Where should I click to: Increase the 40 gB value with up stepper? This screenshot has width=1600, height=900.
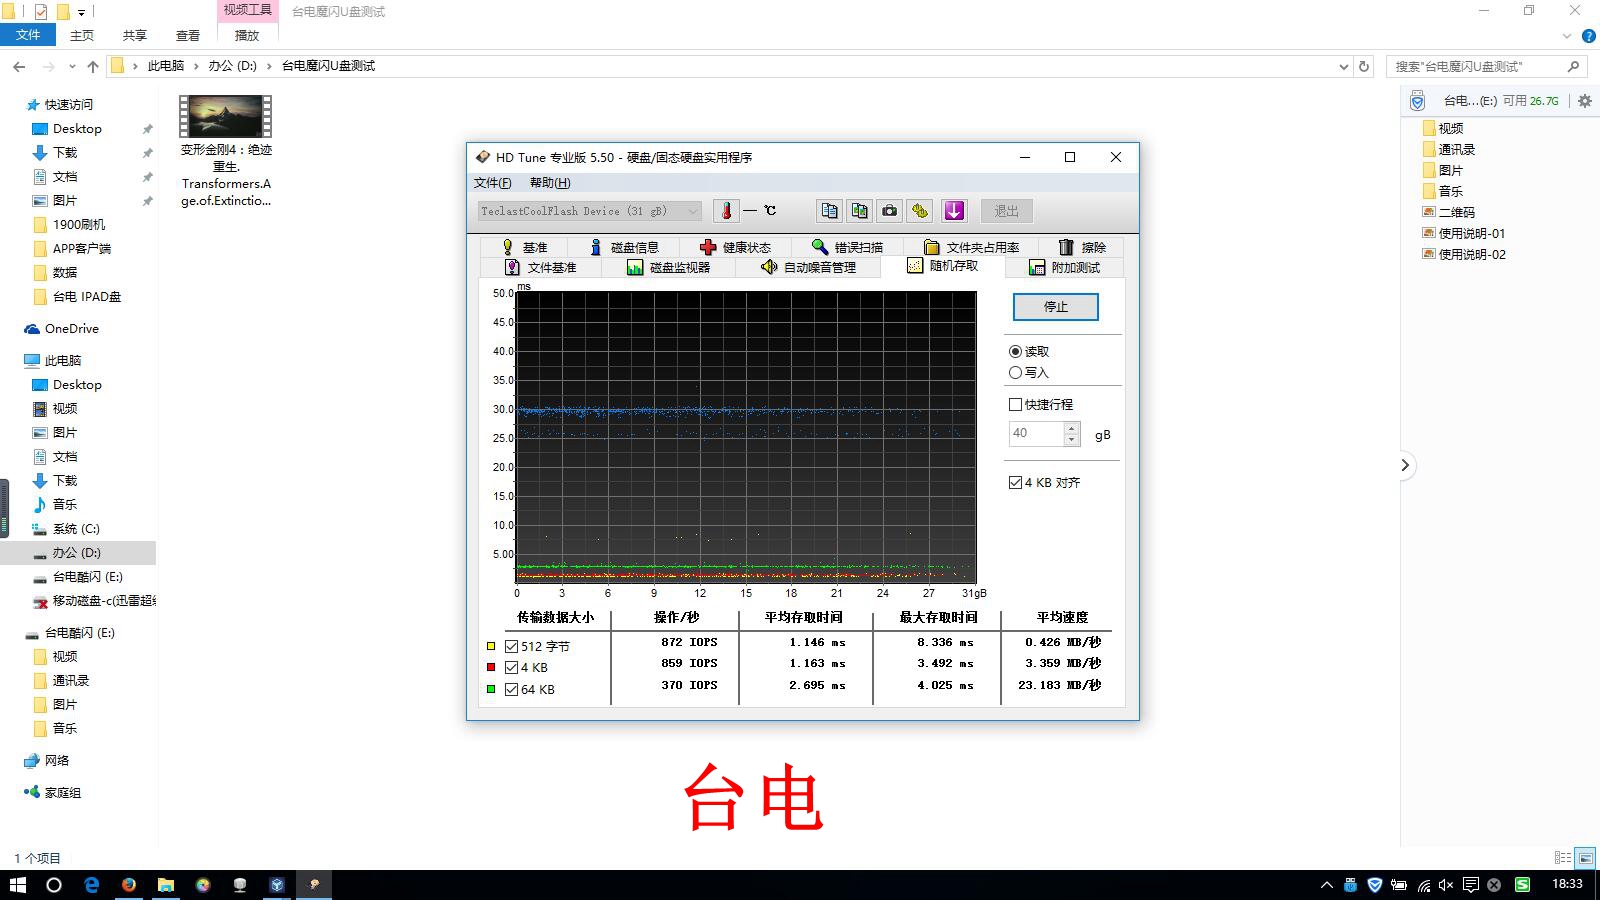[1070, 428]
